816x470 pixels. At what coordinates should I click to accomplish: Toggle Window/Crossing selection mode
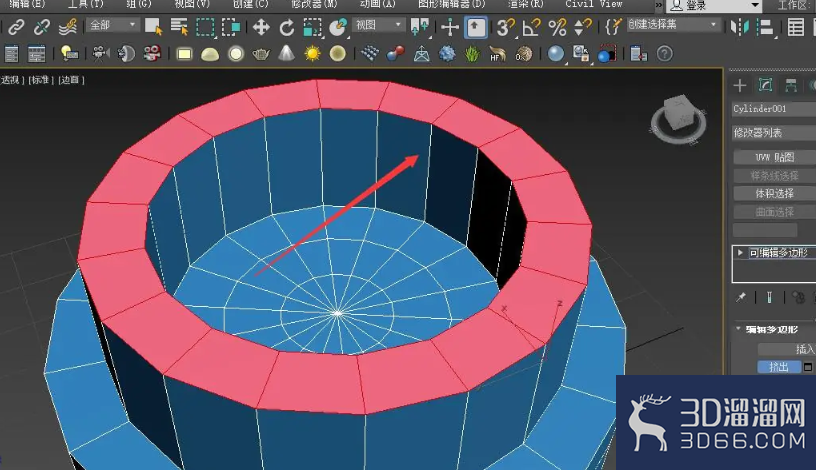click(x=231, y=27)
